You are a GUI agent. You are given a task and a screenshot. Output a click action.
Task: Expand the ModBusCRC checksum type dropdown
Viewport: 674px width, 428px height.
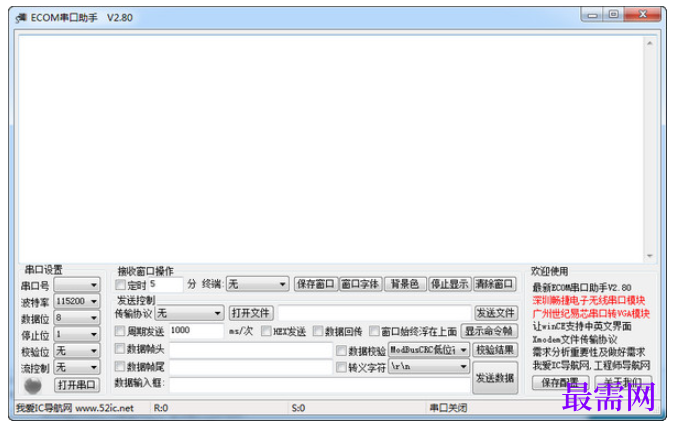[429, 350]
